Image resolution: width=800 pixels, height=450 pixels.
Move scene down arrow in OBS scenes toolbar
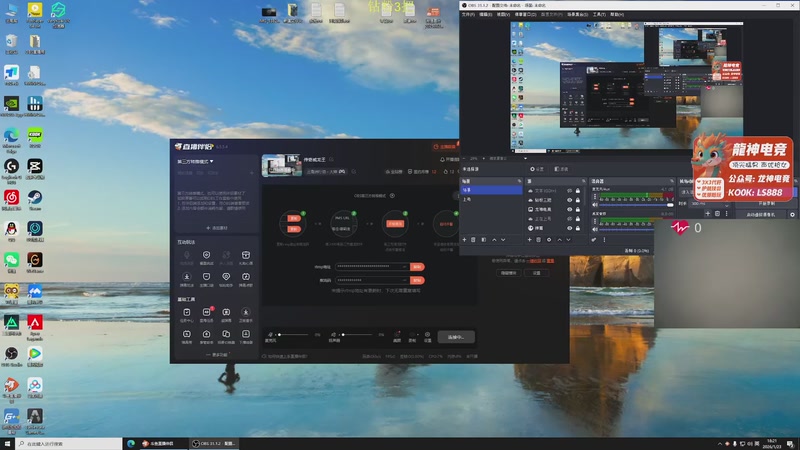point(503,240)
